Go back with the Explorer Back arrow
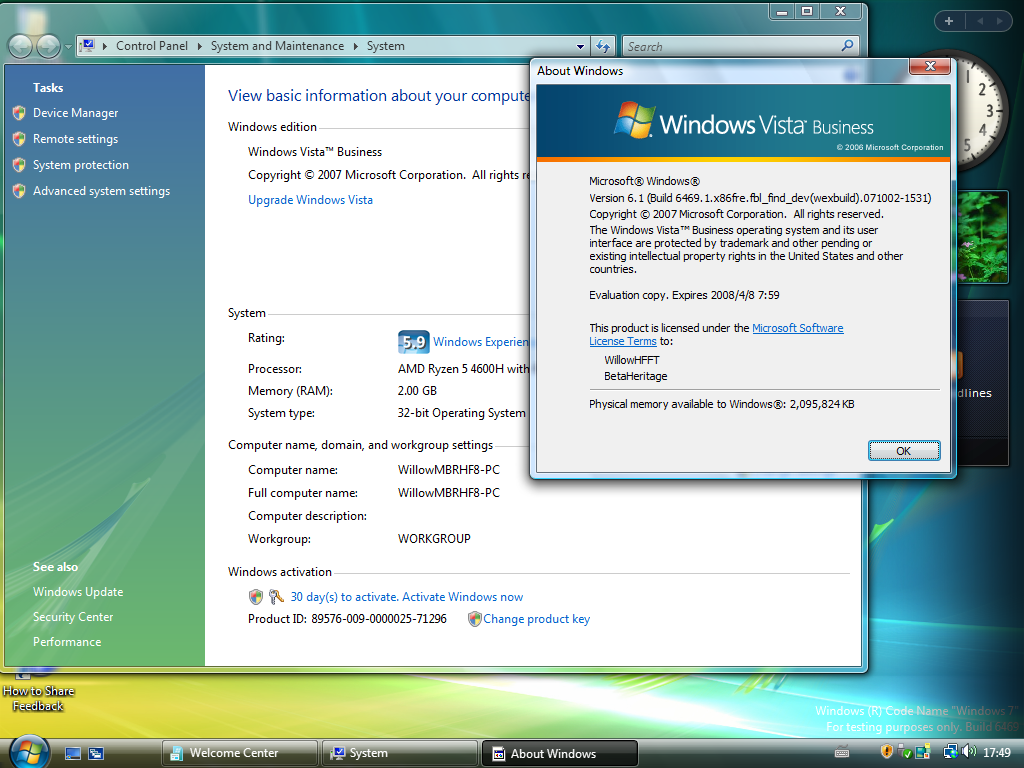Screen dimensions: 1024x768 (20, 46)
